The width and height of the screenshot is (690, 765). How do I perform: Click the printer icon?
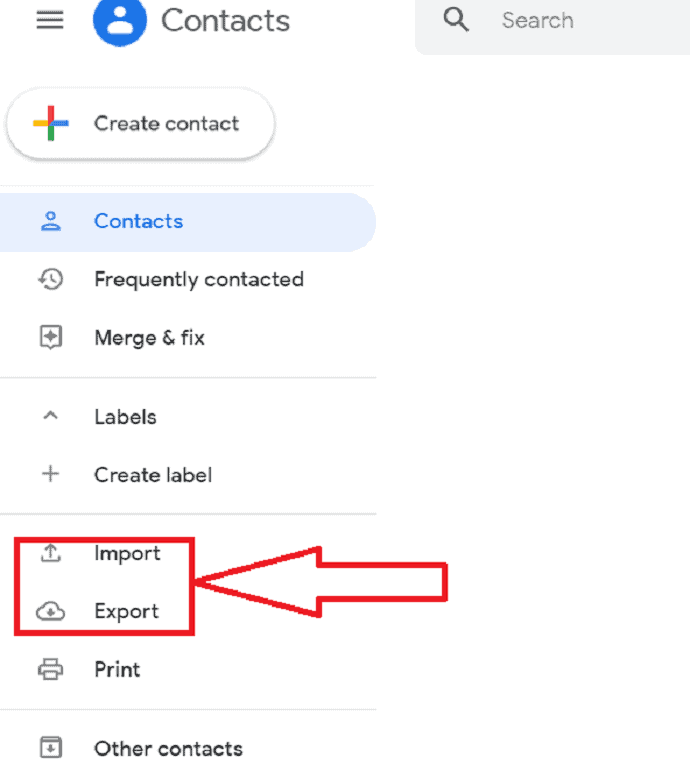51,669
